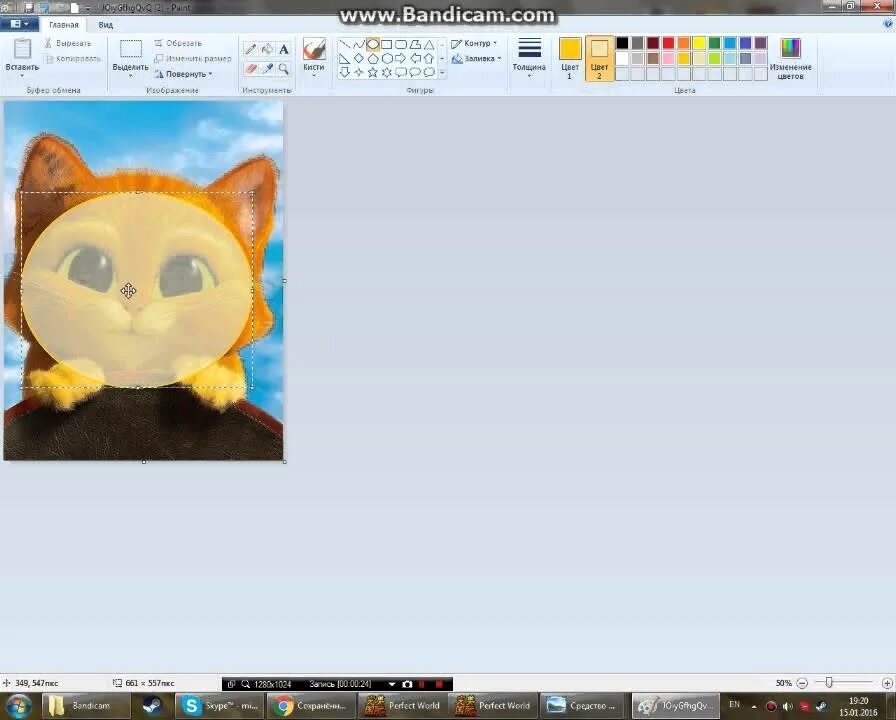This screenshot has width=896, height=720.
Task: Choose the Triangle shape
Action: point(429,44)
